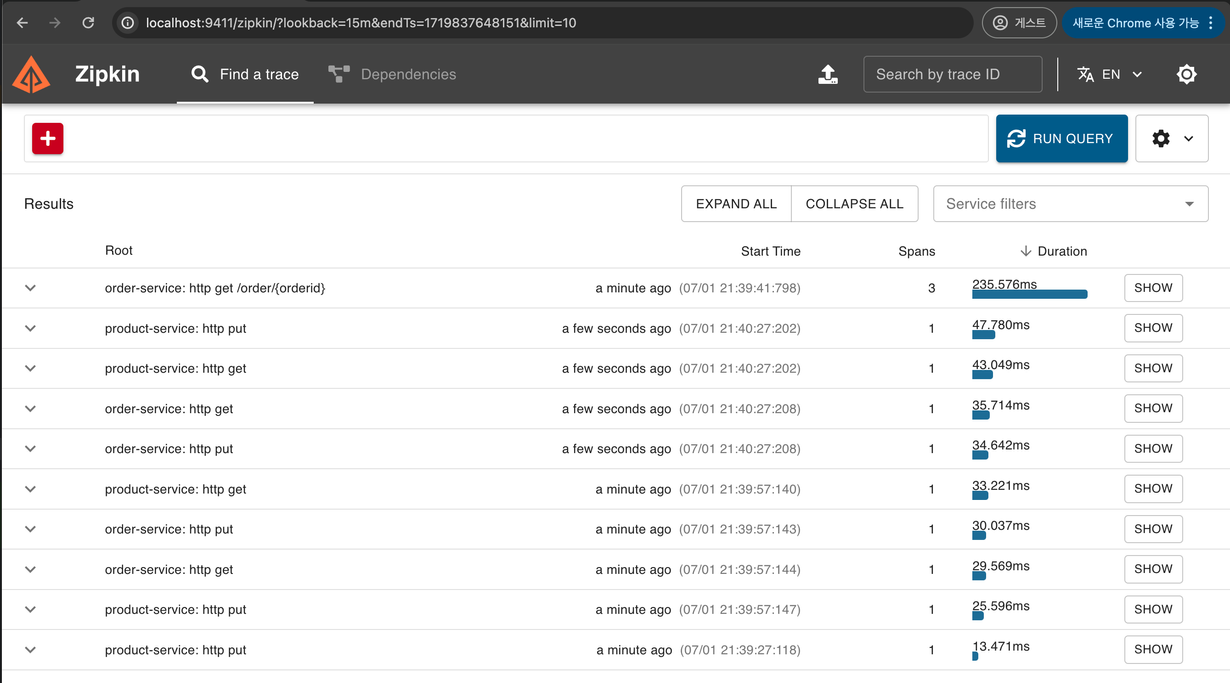Open the Service filters dropdown

(x=1070, y=204)
